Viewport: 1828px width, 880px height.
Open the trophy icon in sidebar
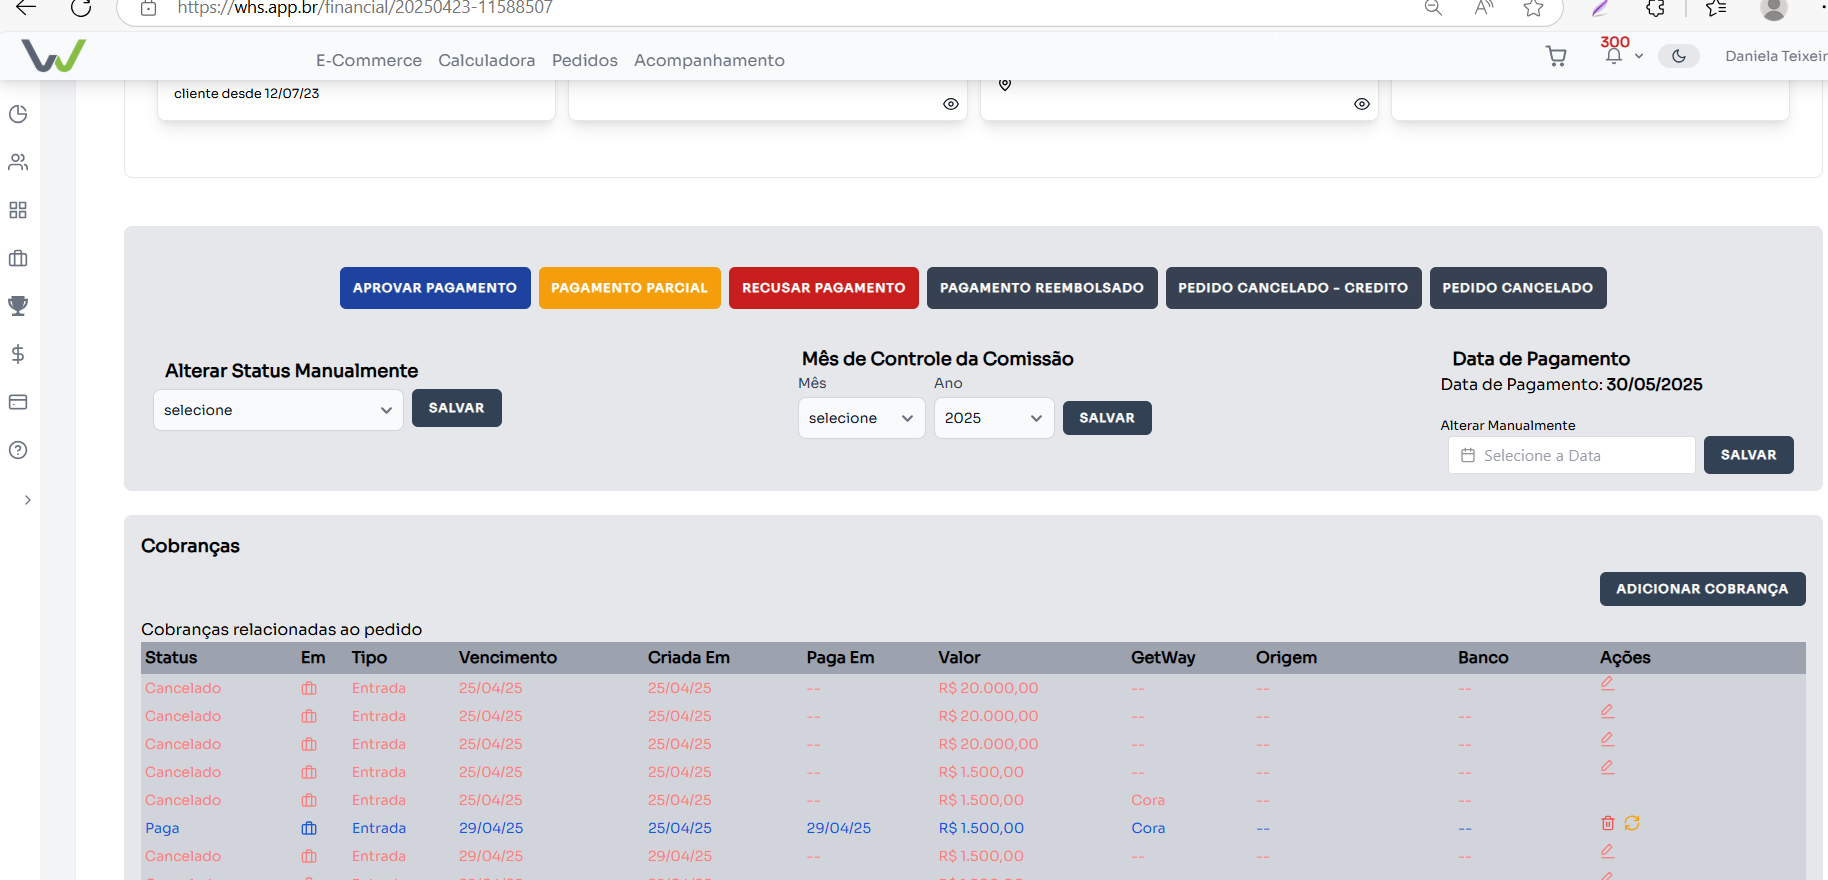[18, 306]
